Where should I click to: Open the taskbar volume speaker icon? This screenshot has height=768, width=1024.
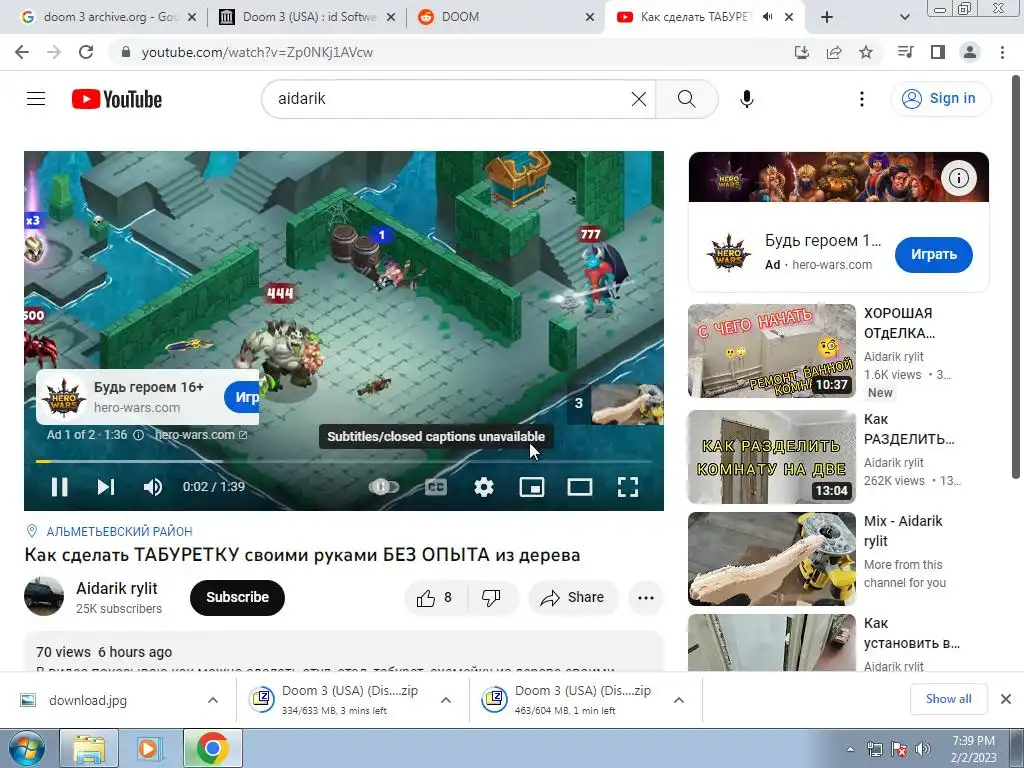(923, 750)
